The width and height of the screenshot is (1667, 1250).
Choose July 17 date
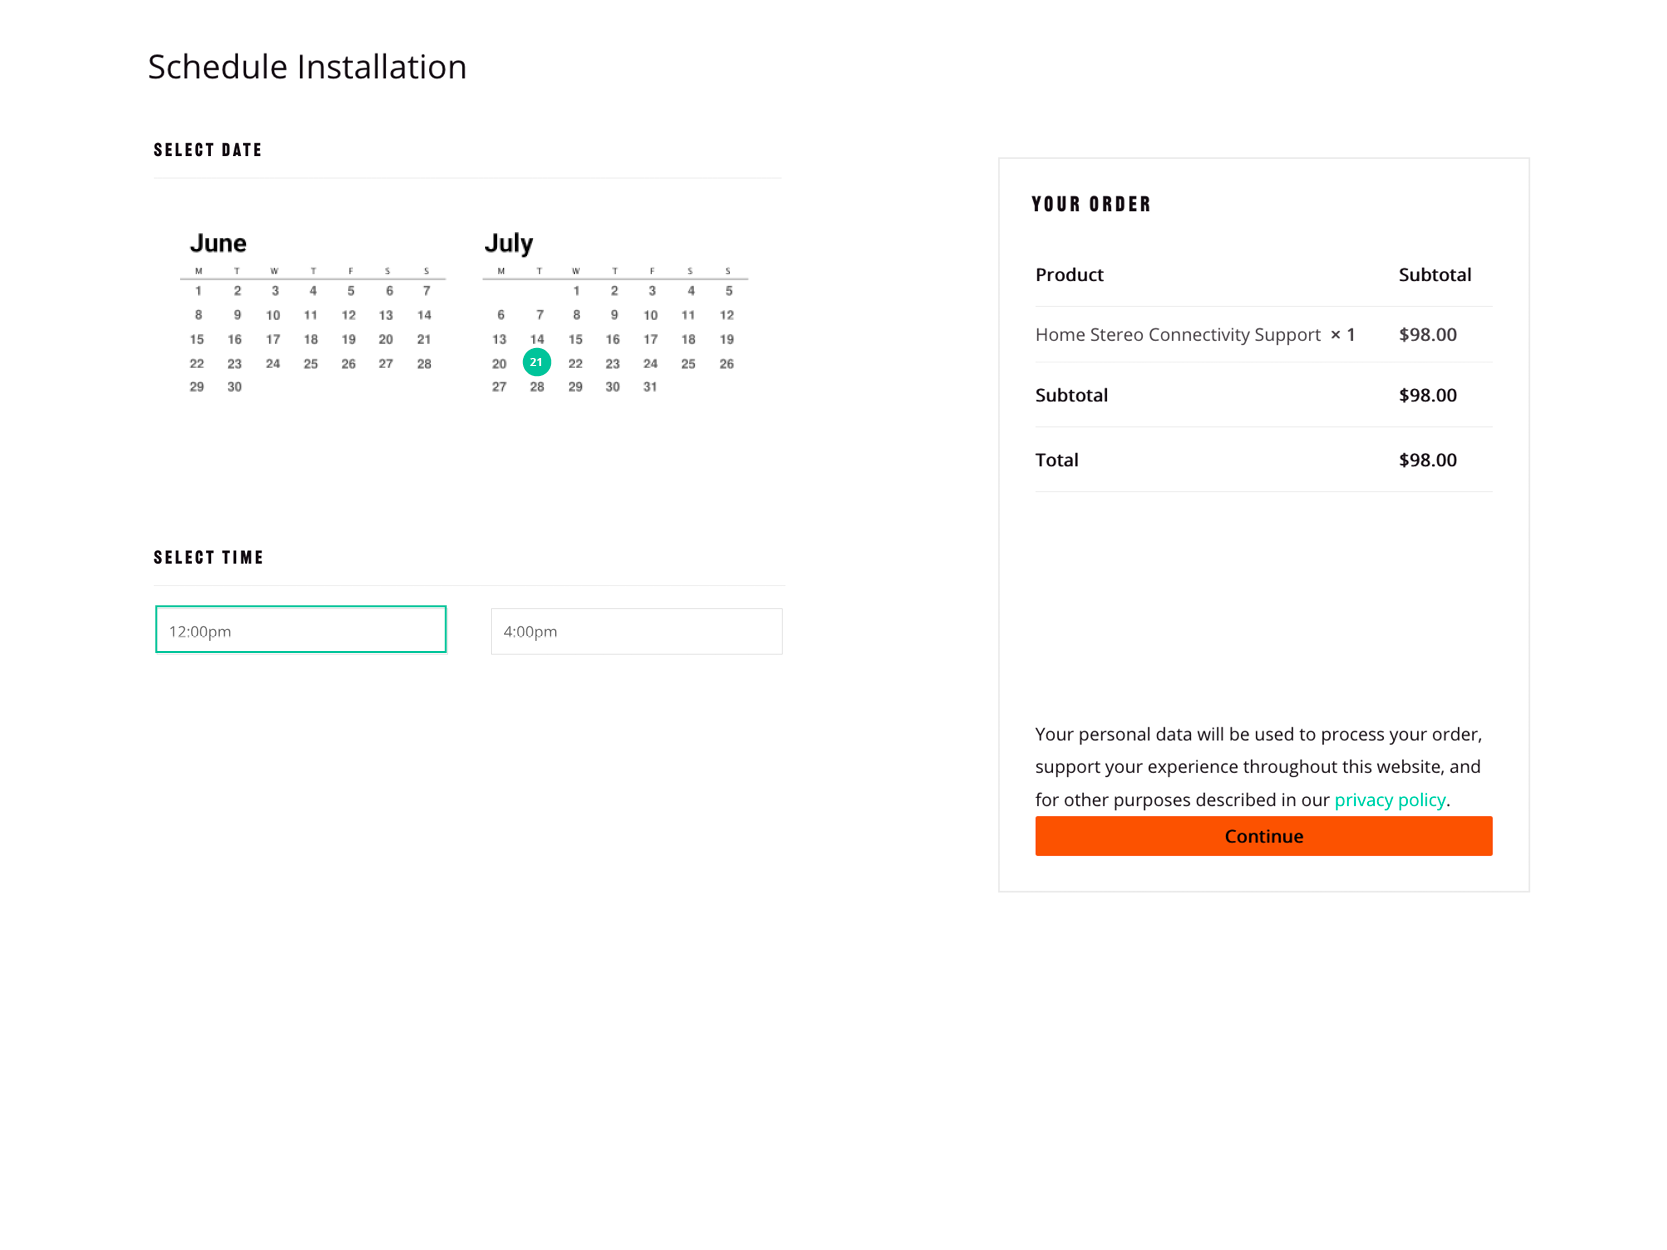point(650,340)
